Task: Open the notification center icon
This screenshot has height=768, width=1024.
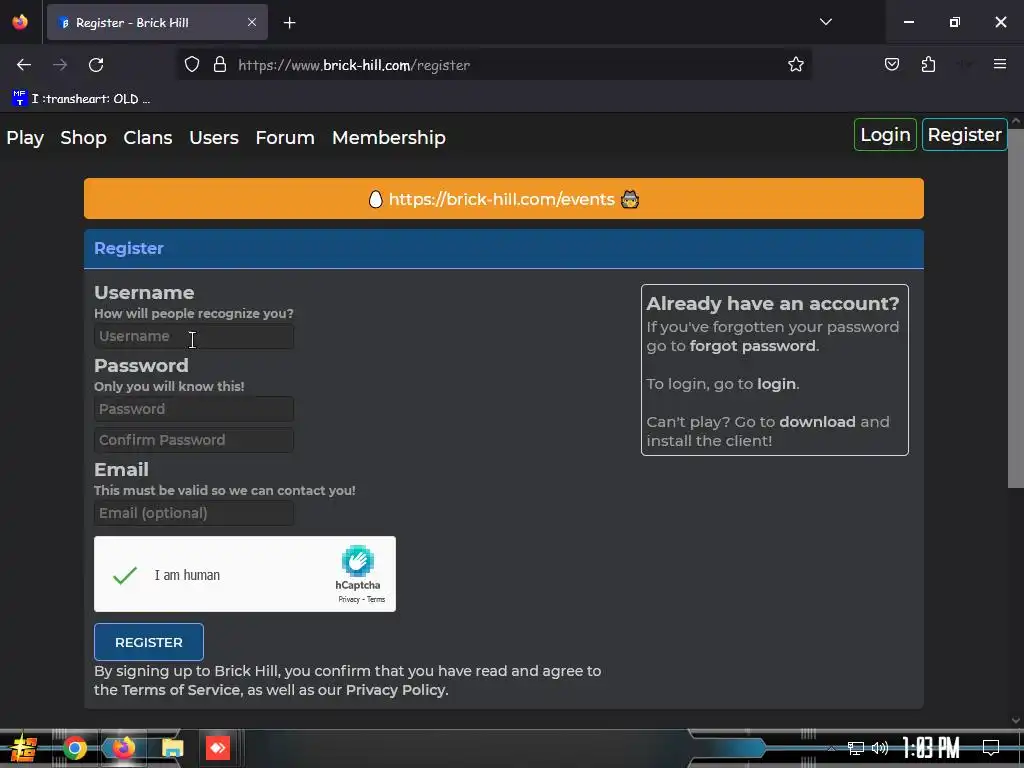Action: (991, 748)
